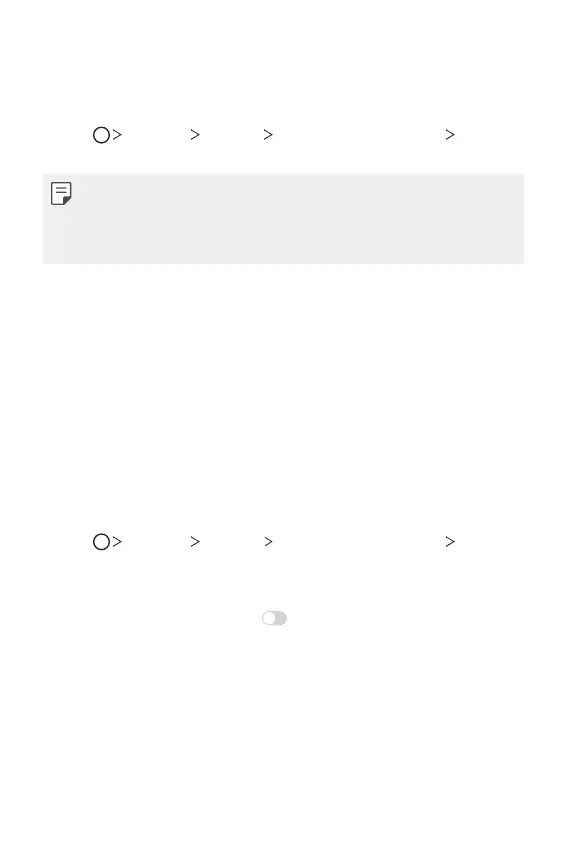Screen dimensions: 567x850
Task: Select last chevron in the upper navigation path
Action: pos(450,134)
